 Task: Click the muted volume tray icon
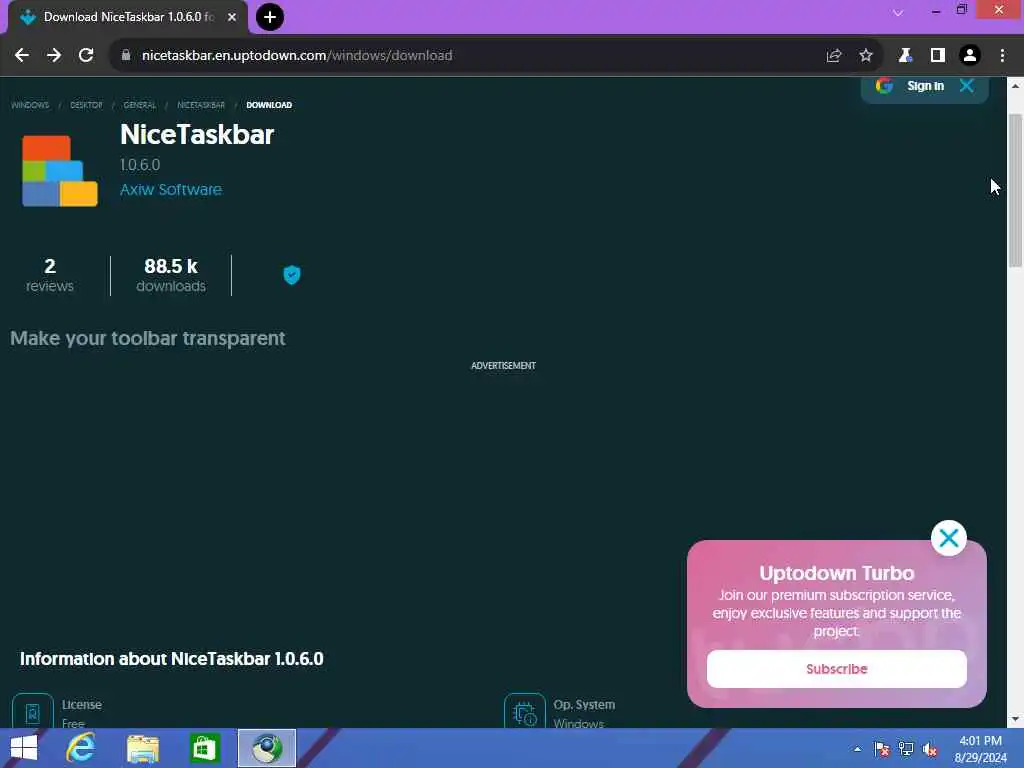pyautogui.click(x=930, y=749)
